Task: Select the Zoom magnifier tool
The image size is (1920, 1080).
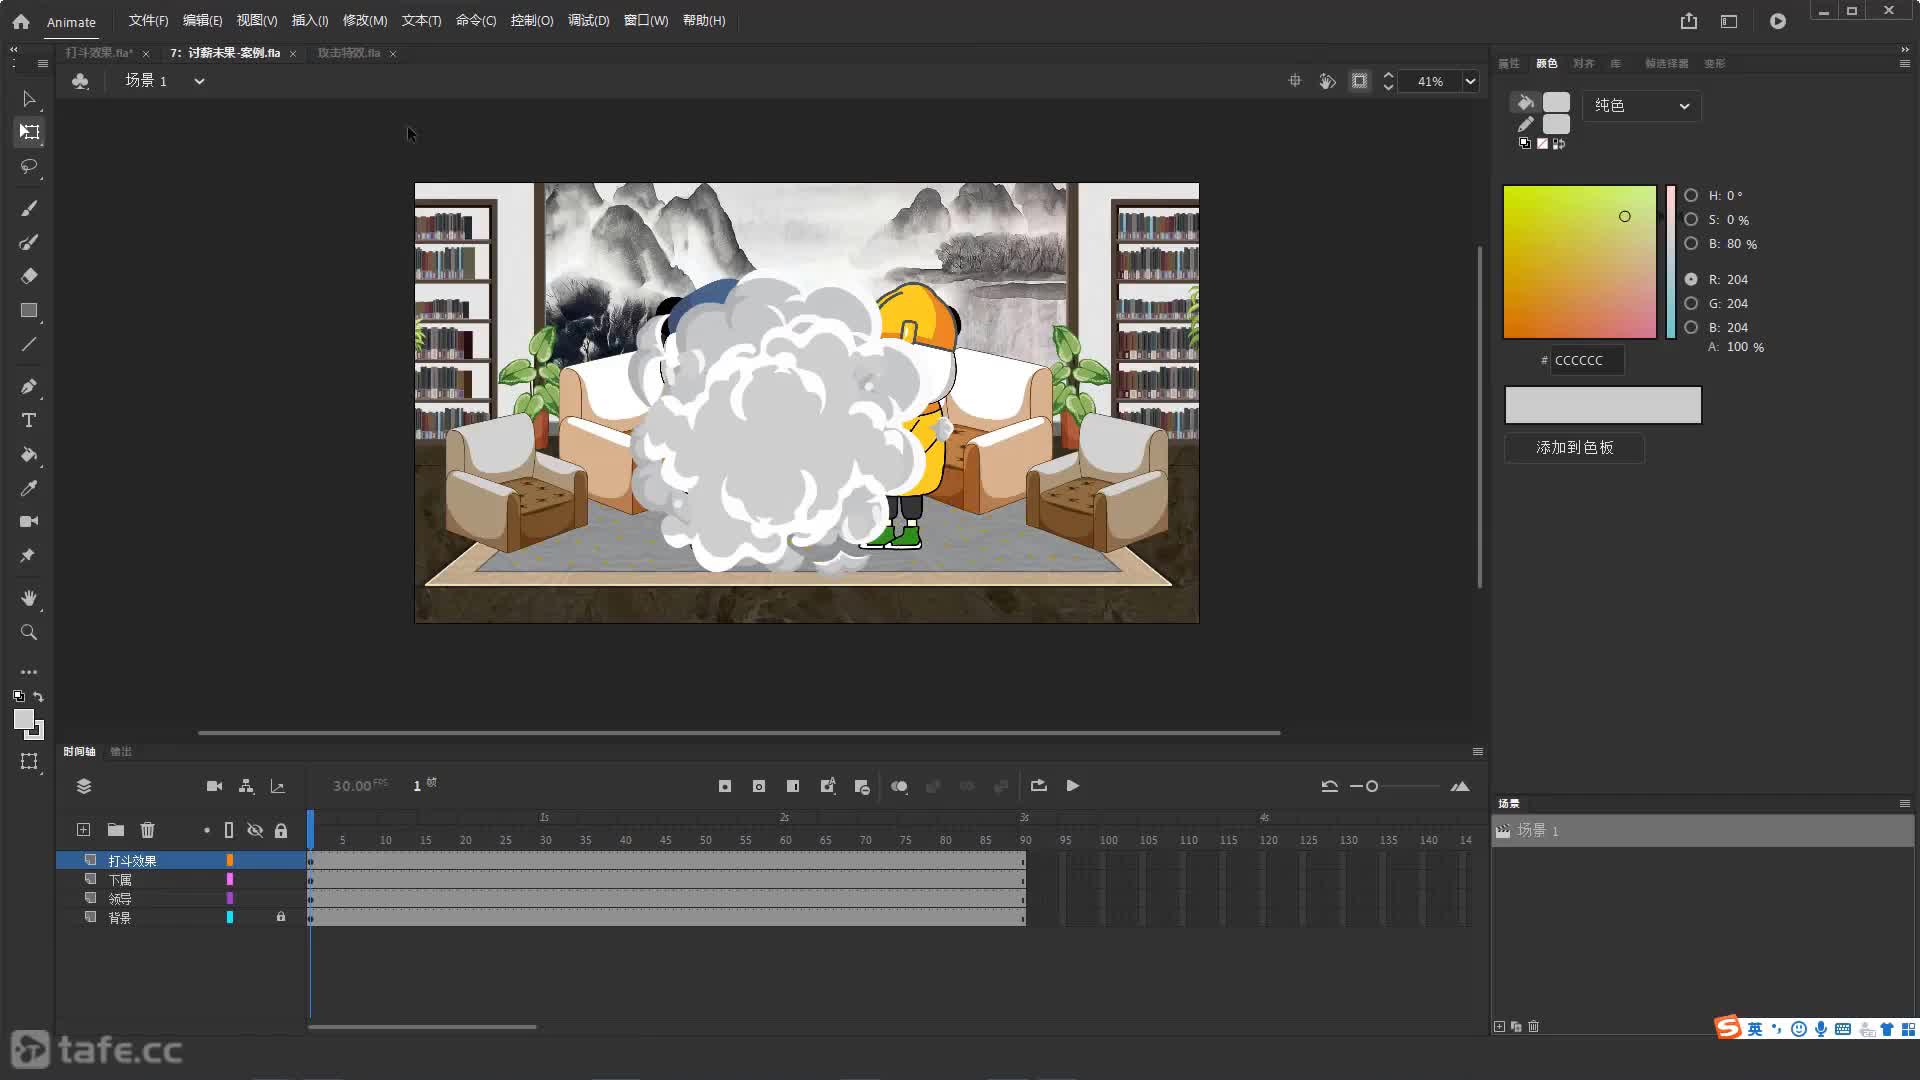Action: pos(29,632)
